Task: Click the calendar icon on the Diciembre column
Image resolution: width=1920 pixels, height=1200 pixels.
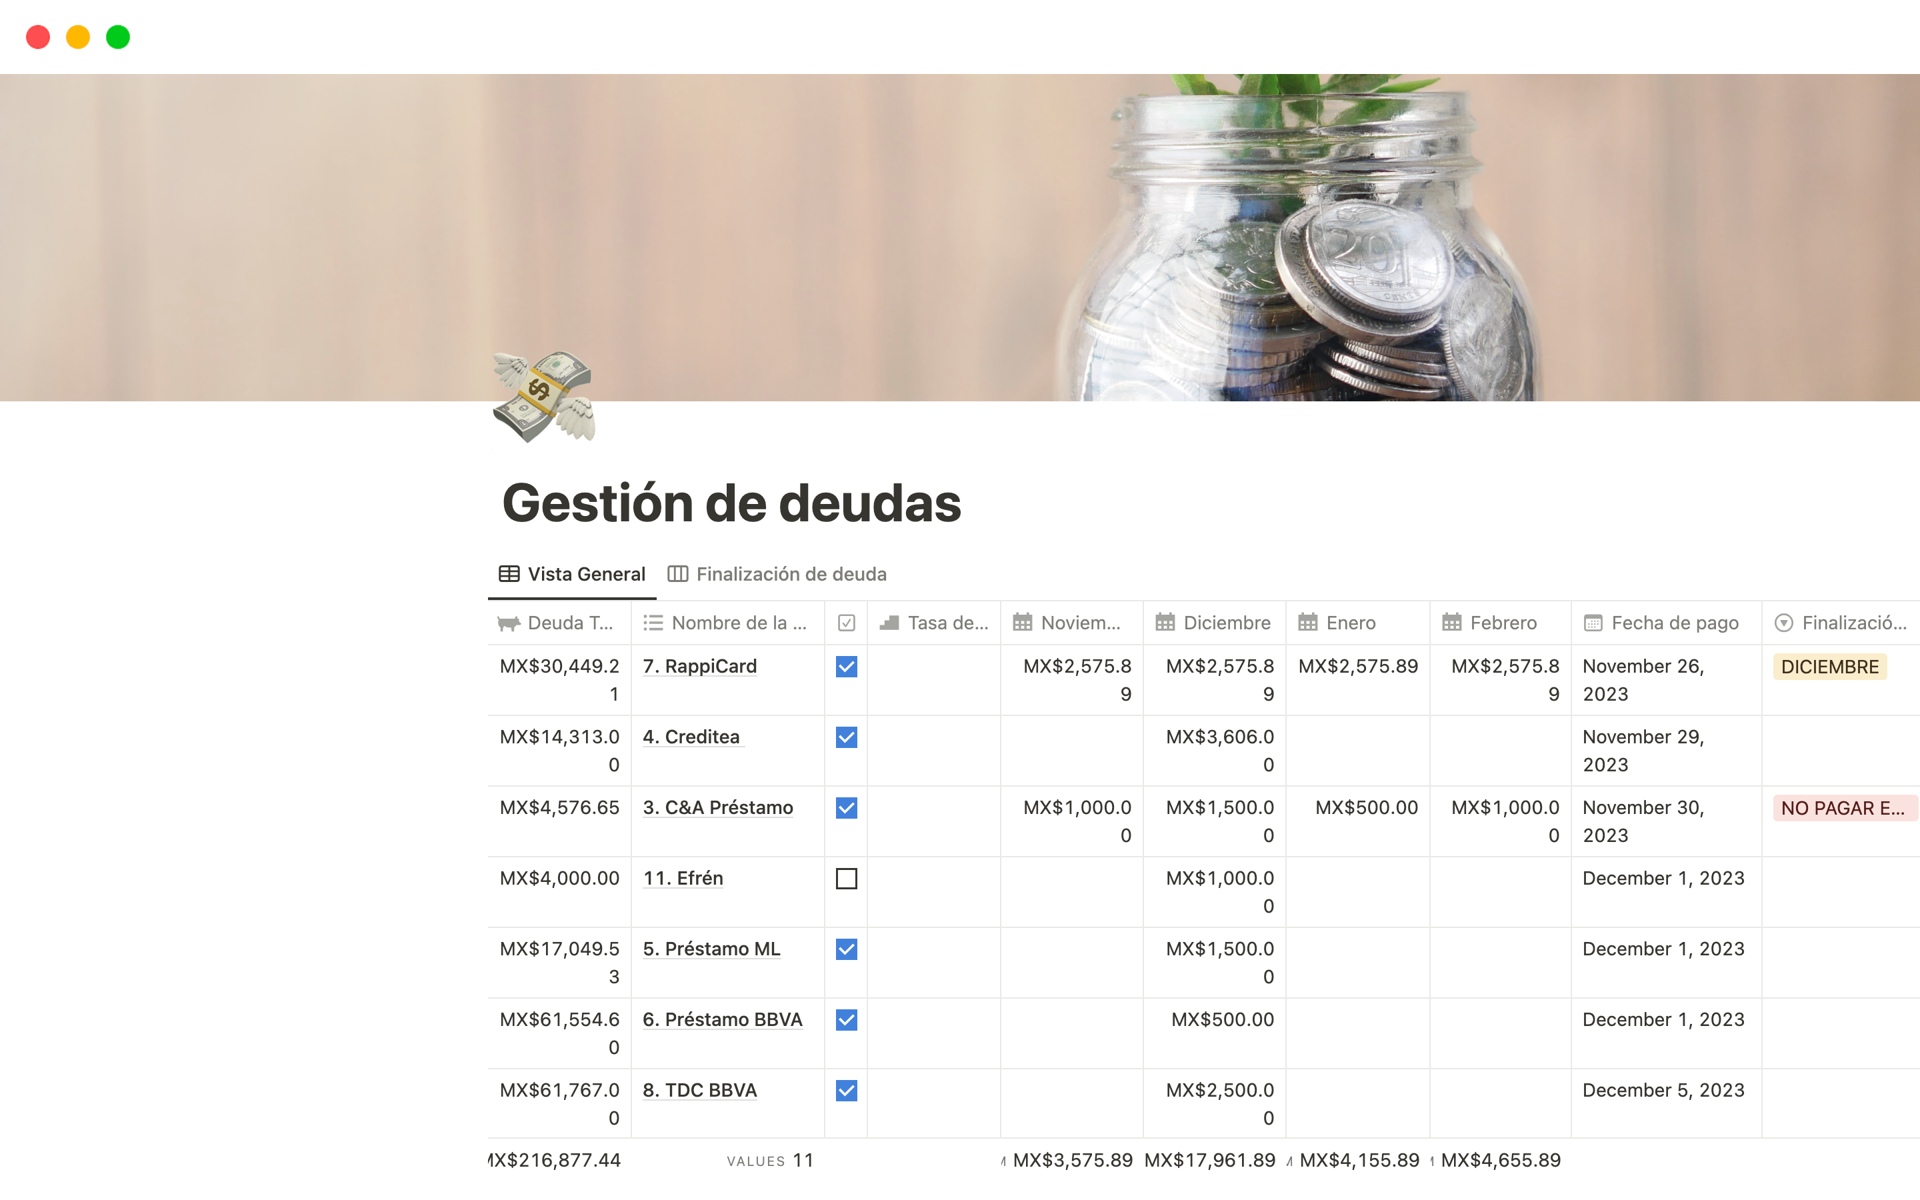Action: coord(1166,622)
